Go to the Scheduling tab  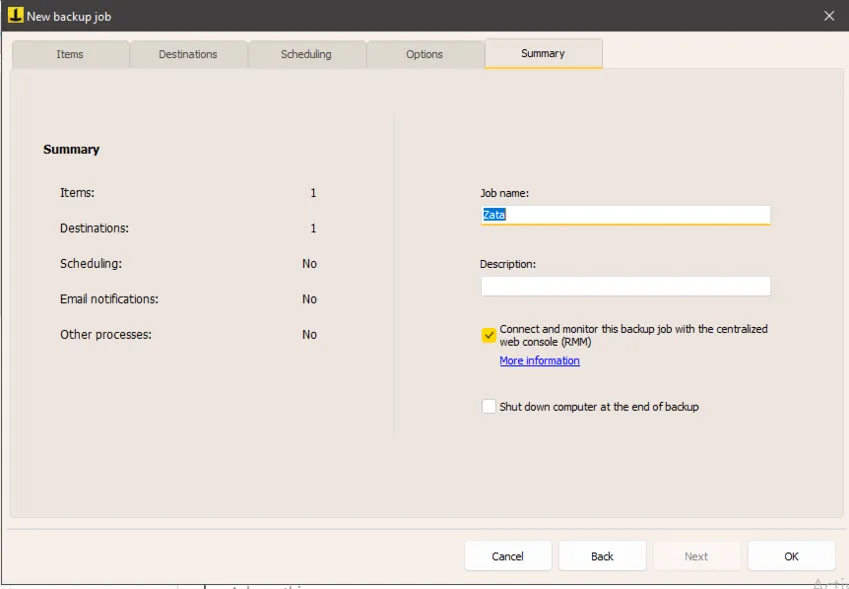point(306,54)
